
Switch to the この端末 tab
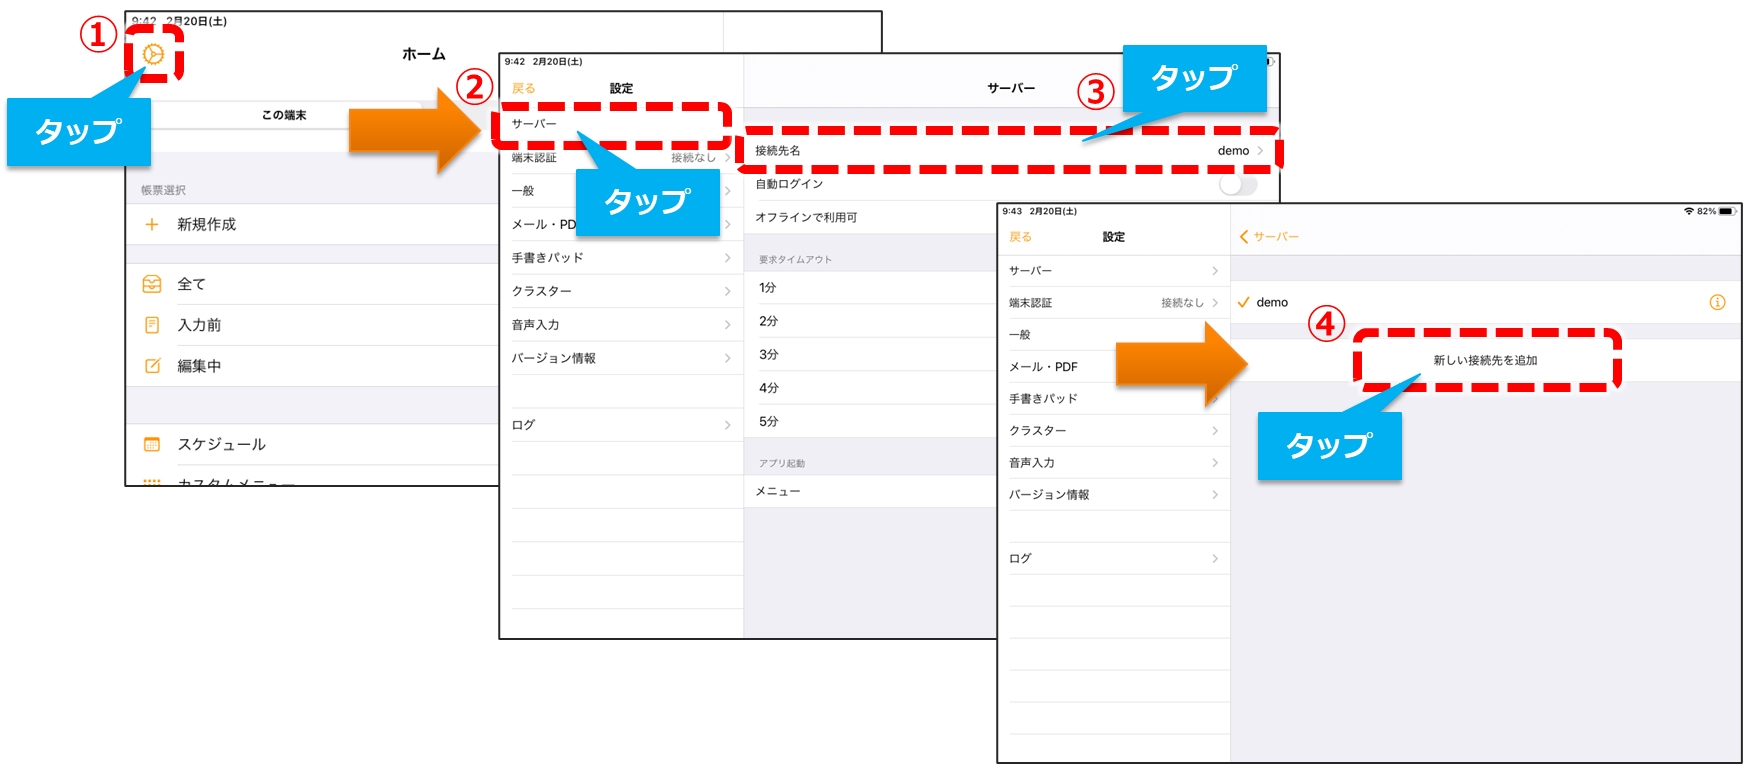(284, 116)
